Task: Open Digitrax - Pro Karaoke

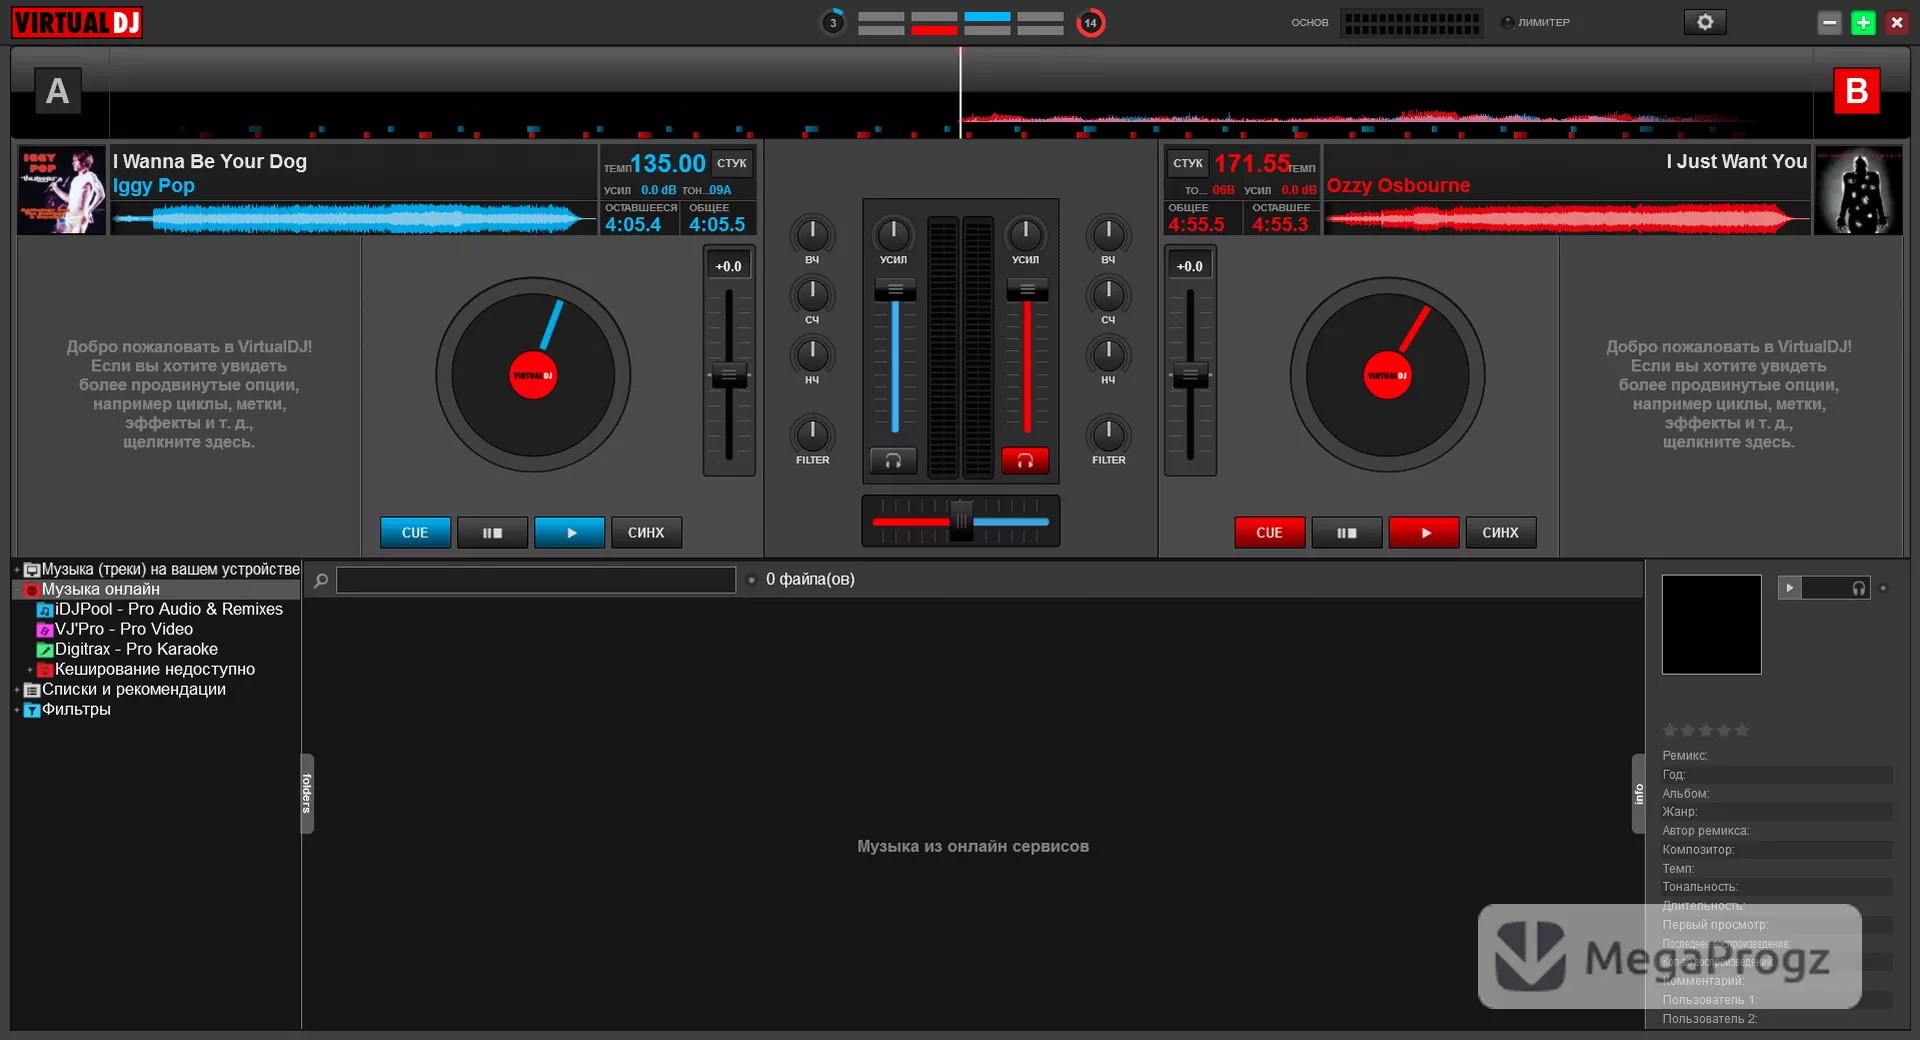Action: pyautogui.click(x=136, y=649)
